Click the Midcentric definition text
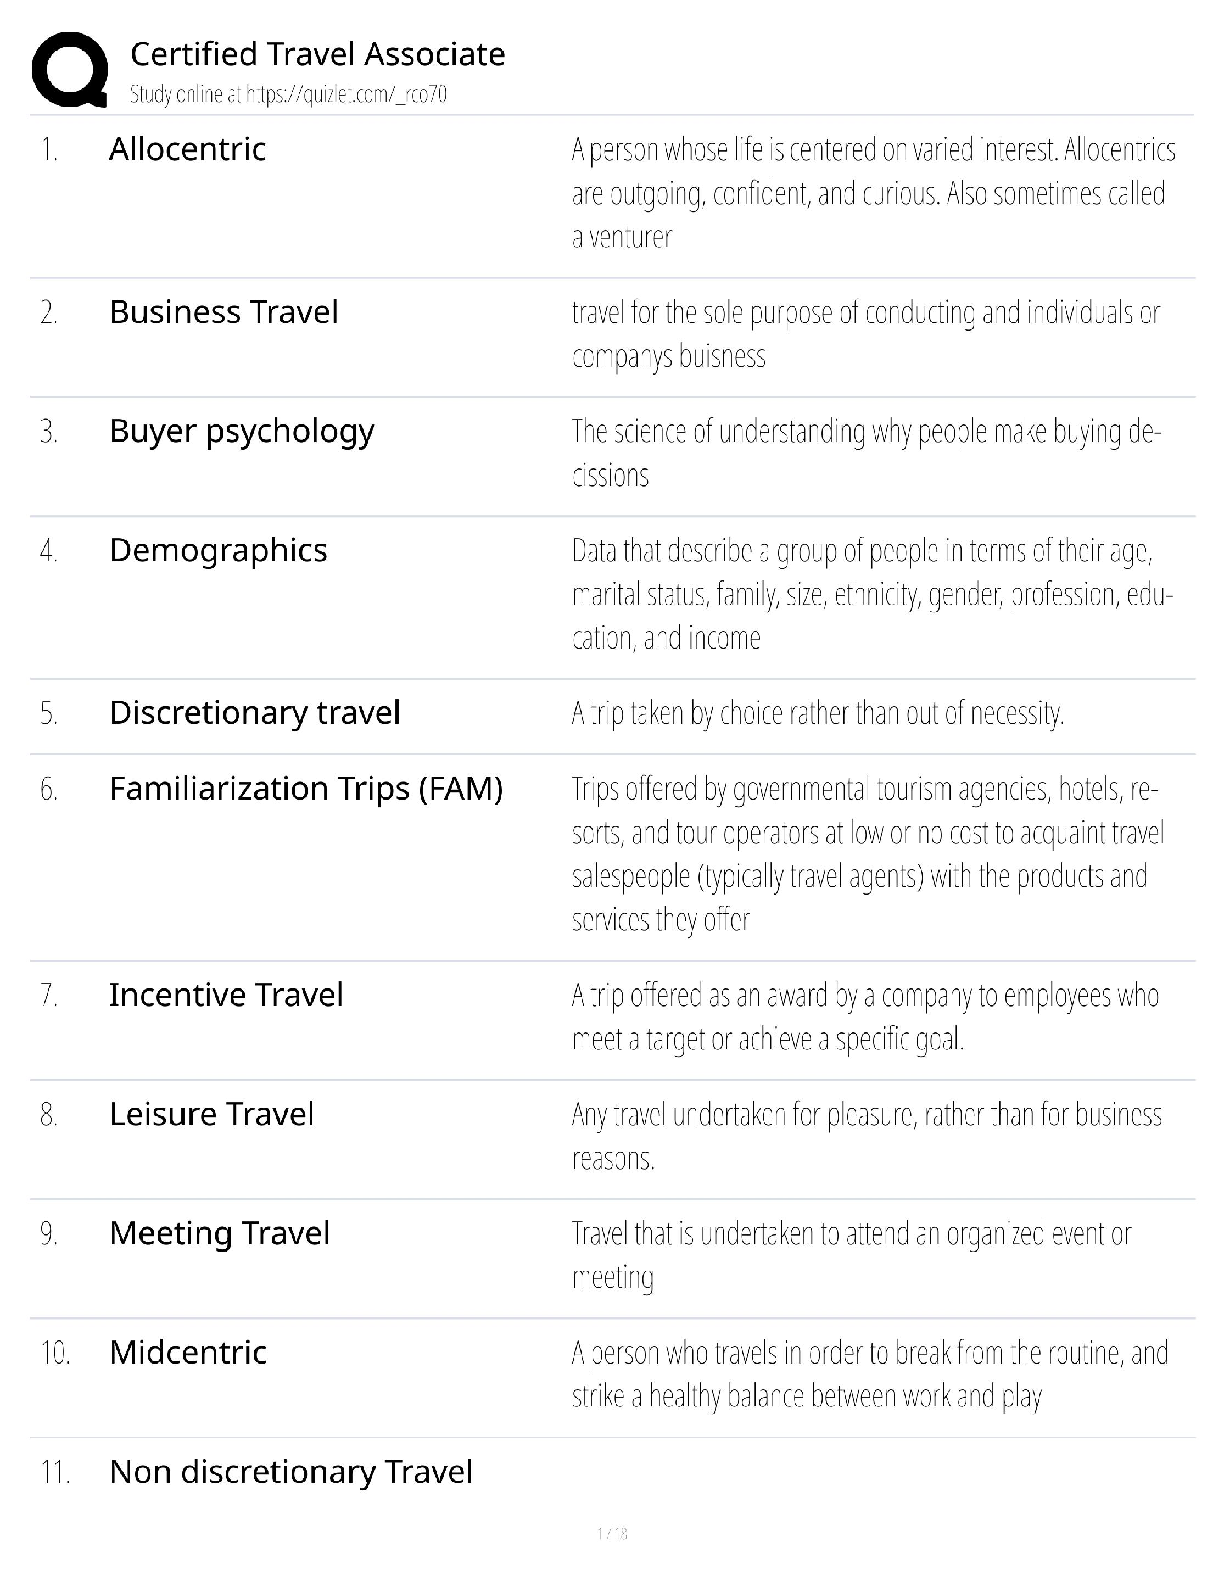The height and width of the screenshot is (1584, 1224). tap(869, 1374)
